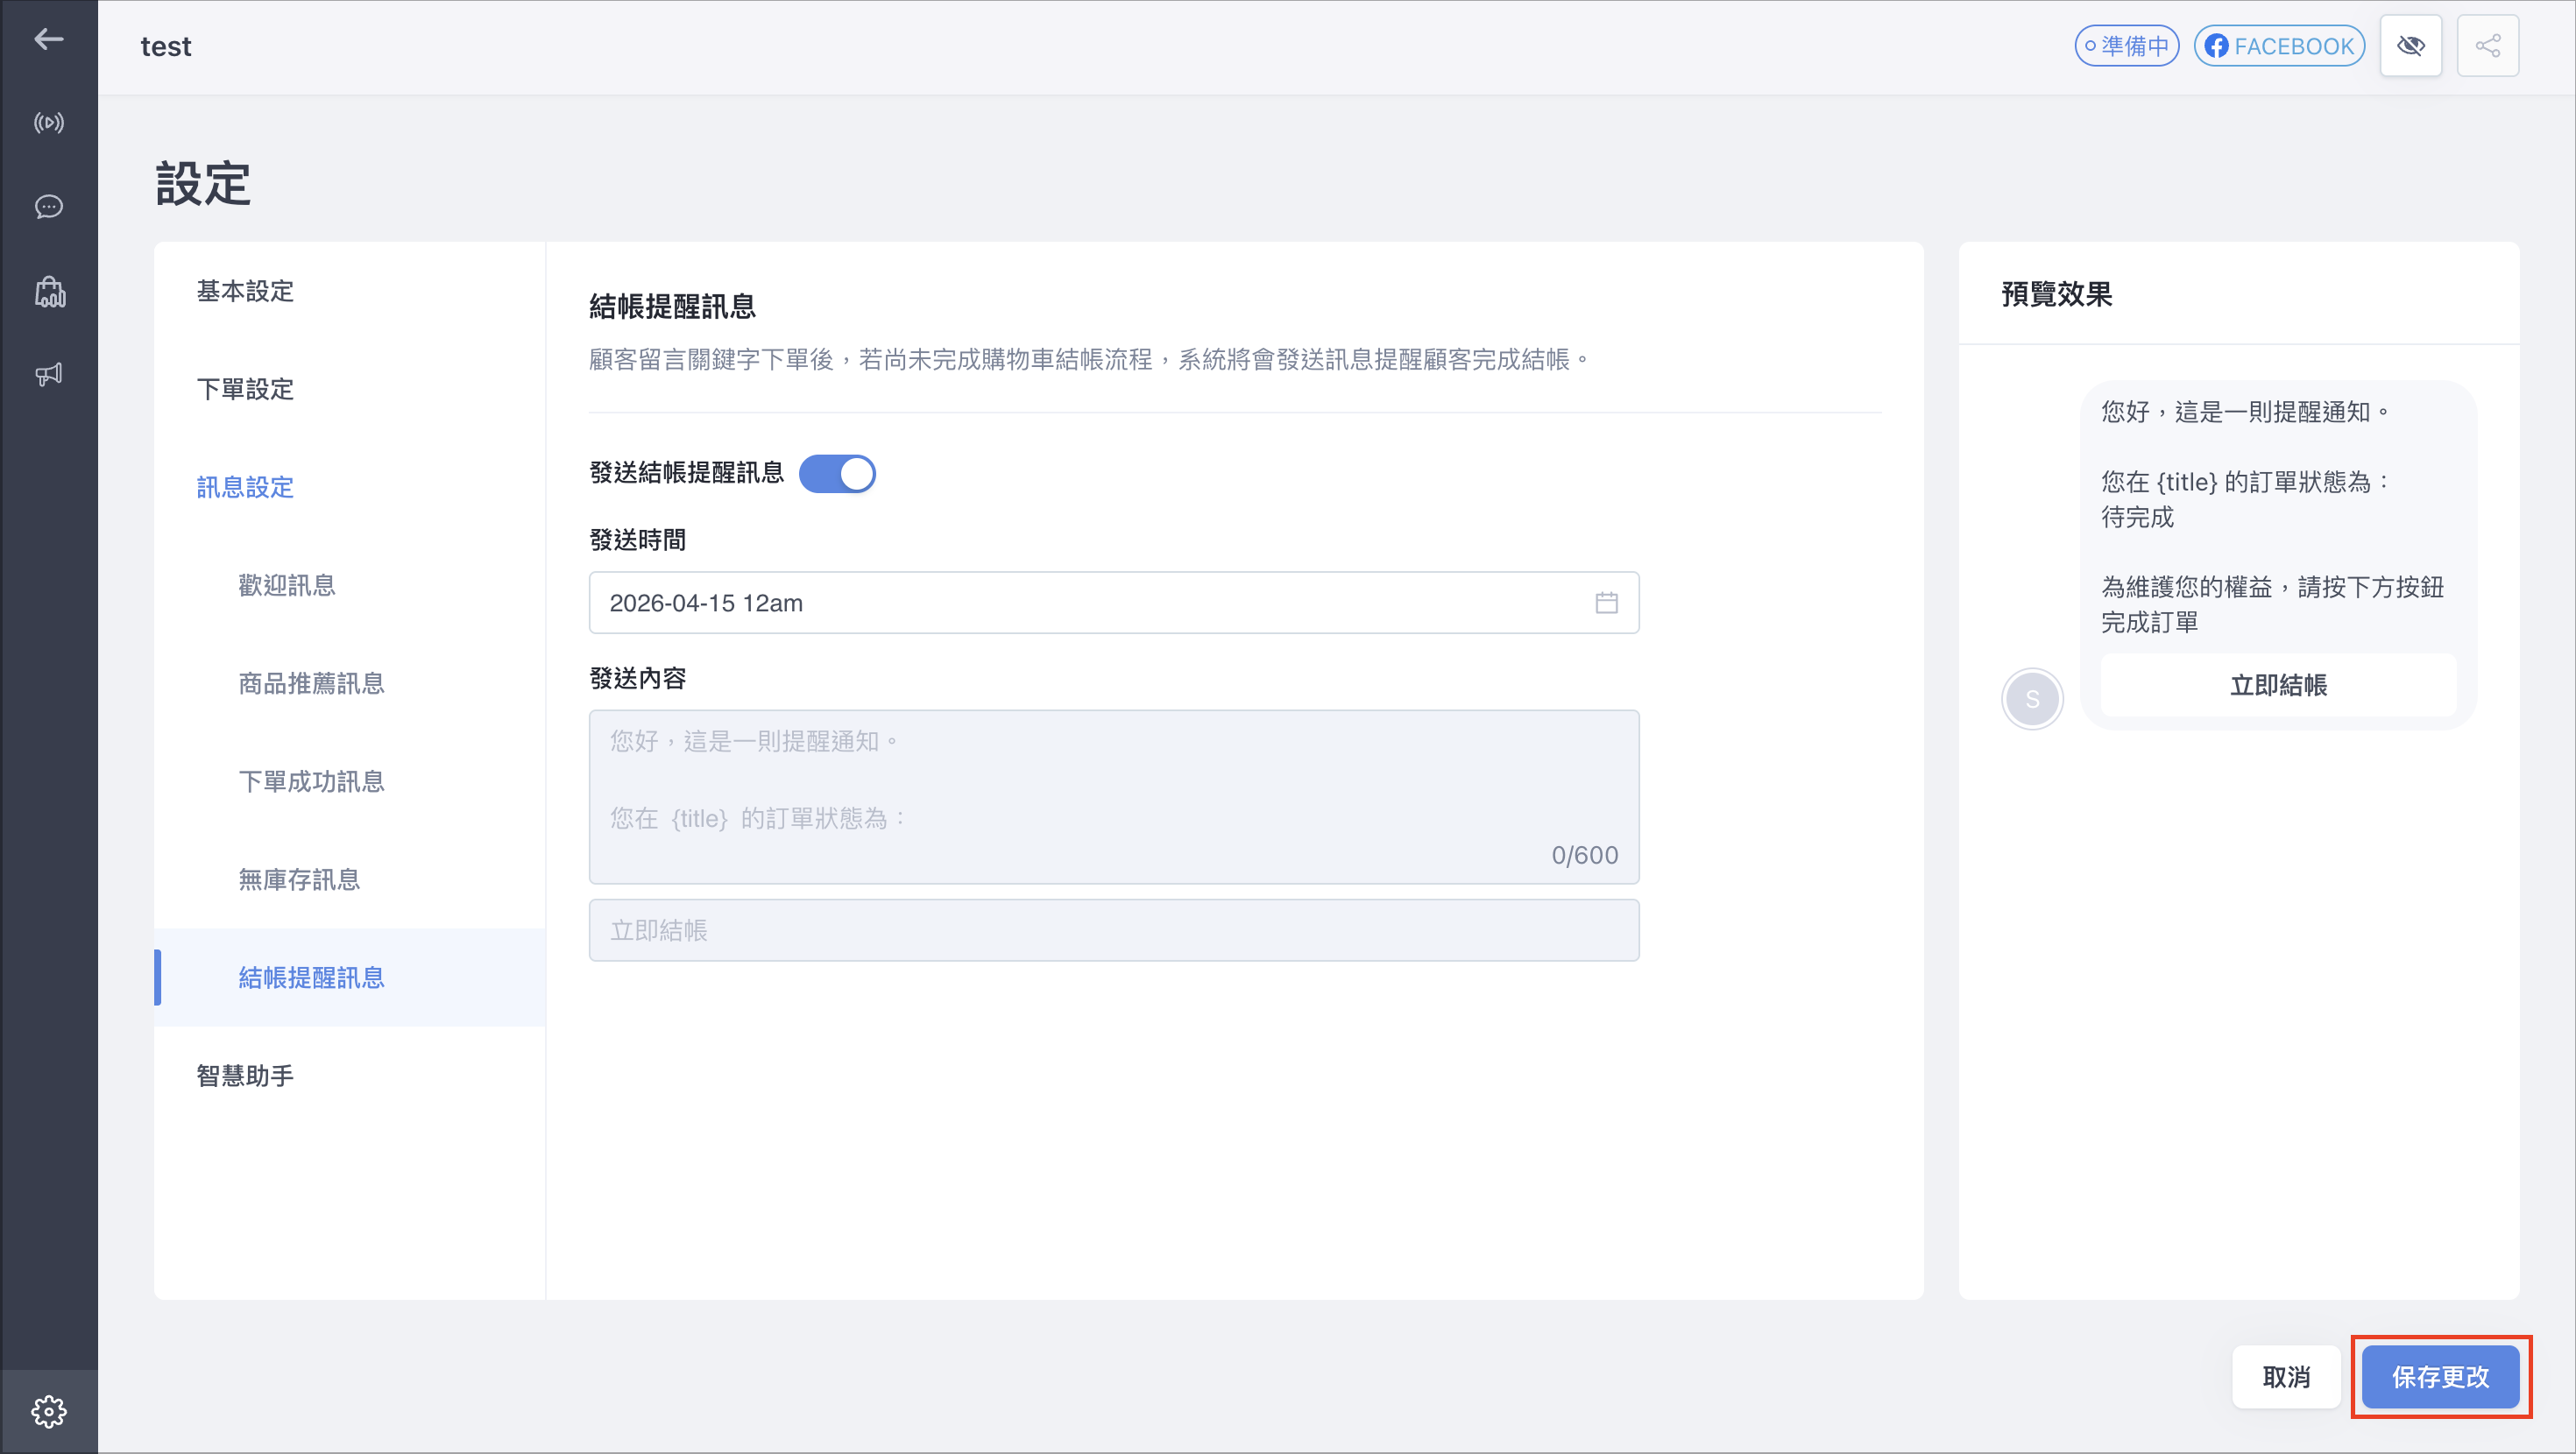Click the share icon button
Viewport: 2576px width, 1454px height.
pyautogui.click(x=2487, y=46)
